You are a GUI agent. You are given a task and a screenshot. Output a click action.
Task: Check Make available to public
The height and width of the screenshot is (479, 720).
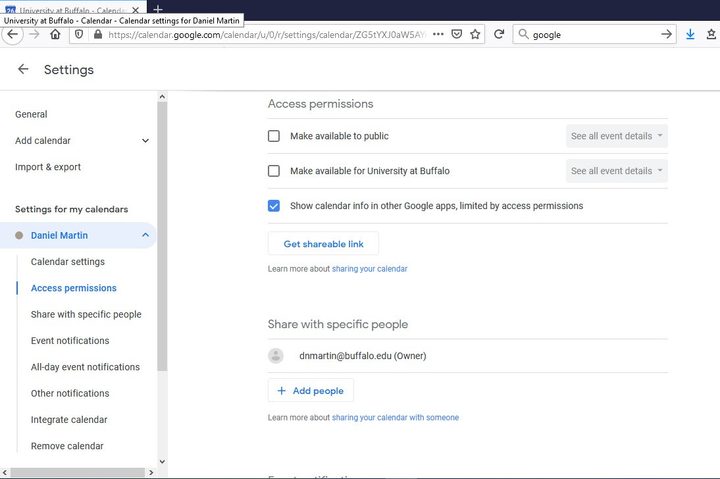coord(274,136)
